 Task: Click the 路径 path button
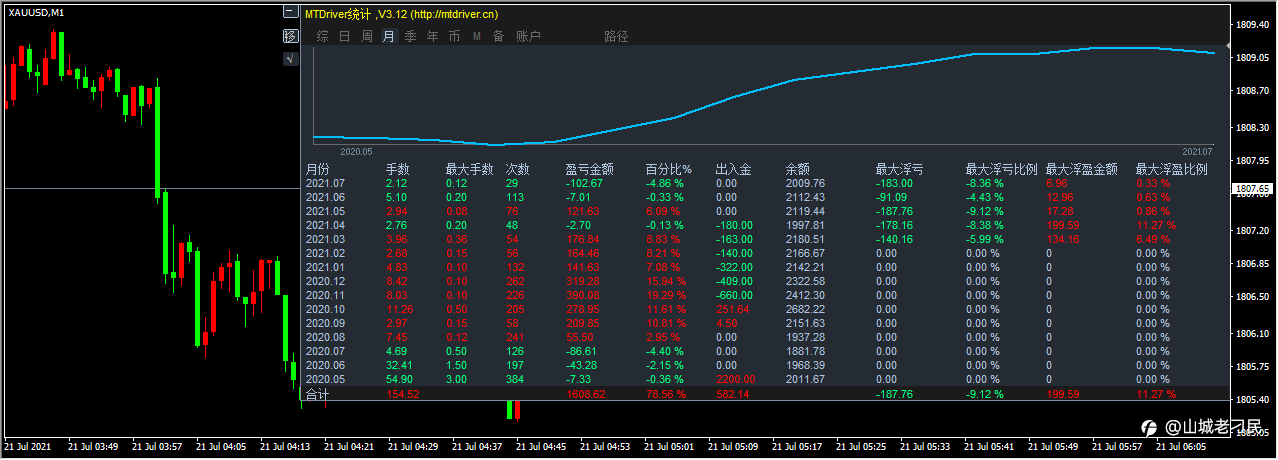[x=616, y=36]
